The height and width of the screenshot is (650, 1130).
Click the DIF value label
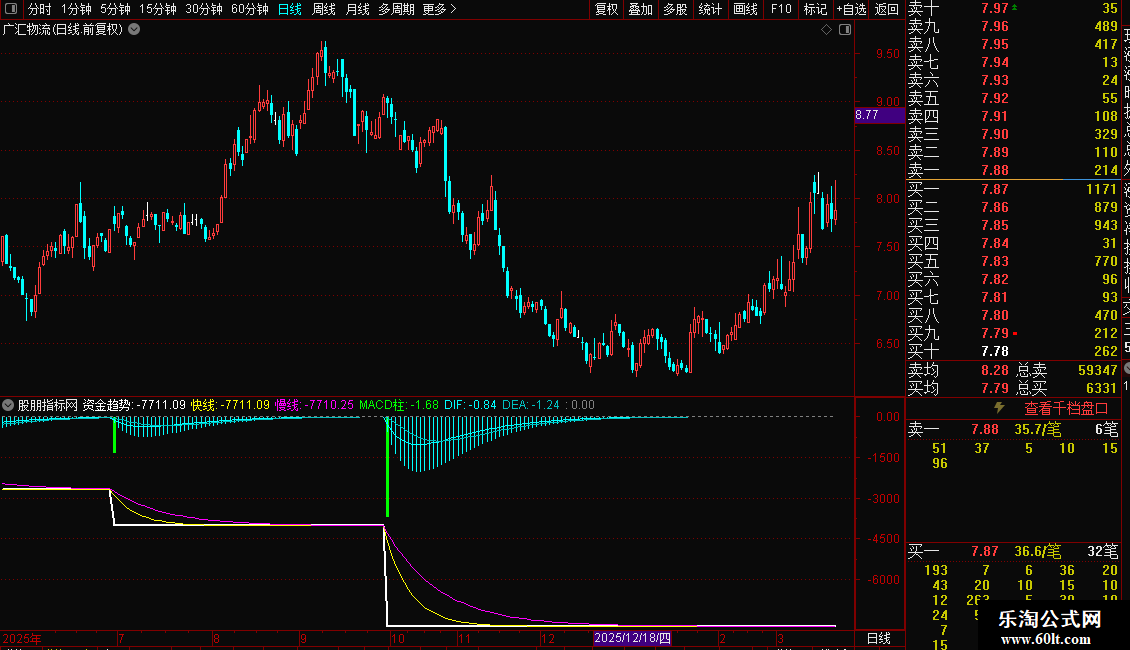(470, 405)
